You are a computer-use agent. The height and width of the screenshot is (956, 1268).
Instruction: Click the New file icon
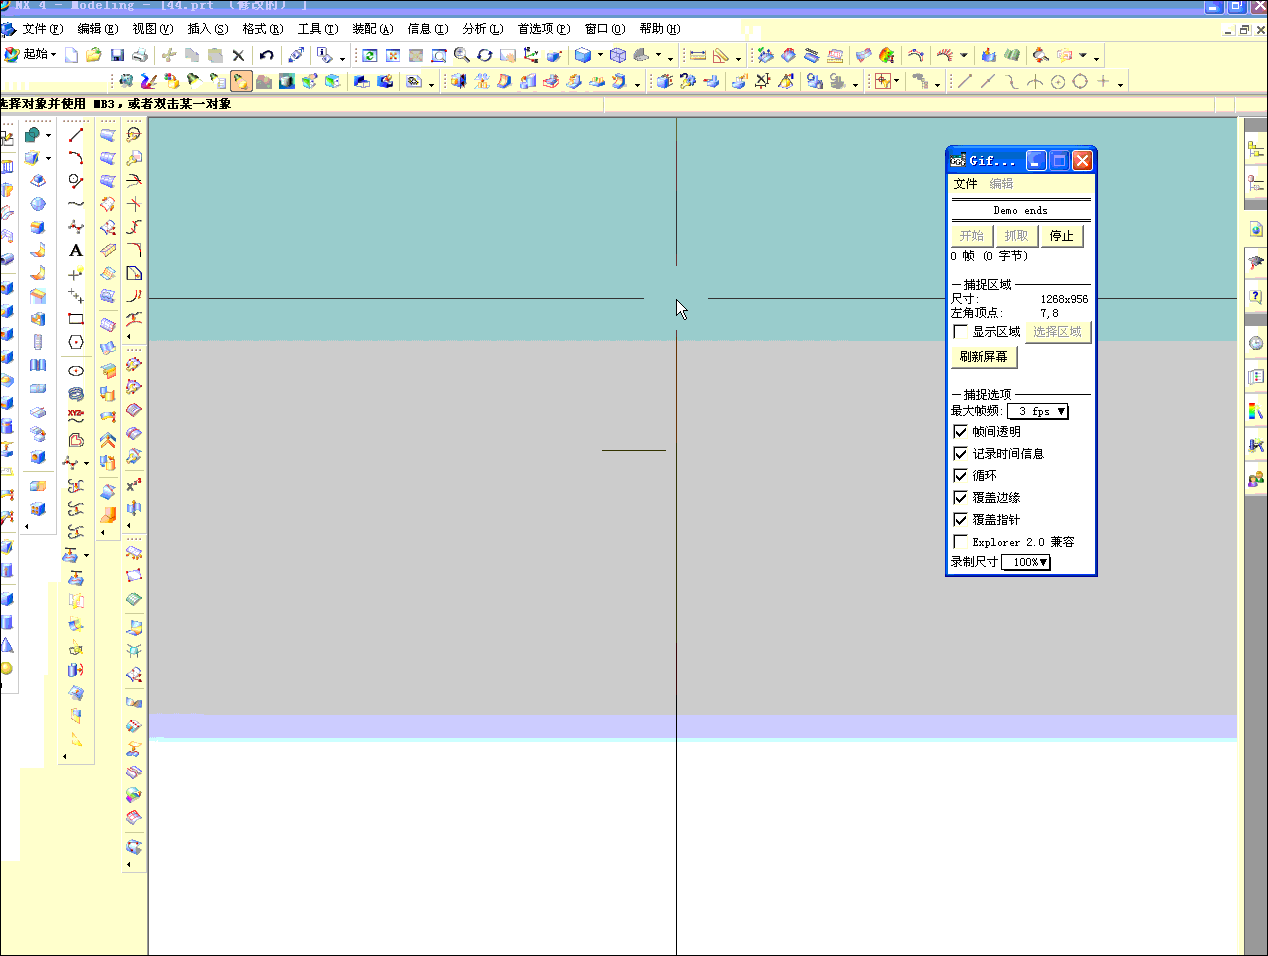(x=72, y=55)
